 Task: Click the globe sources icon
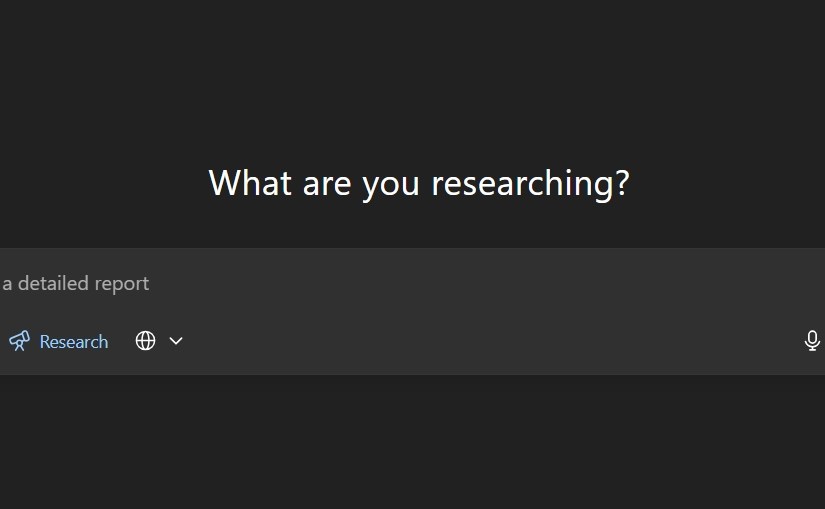point(146,341)
